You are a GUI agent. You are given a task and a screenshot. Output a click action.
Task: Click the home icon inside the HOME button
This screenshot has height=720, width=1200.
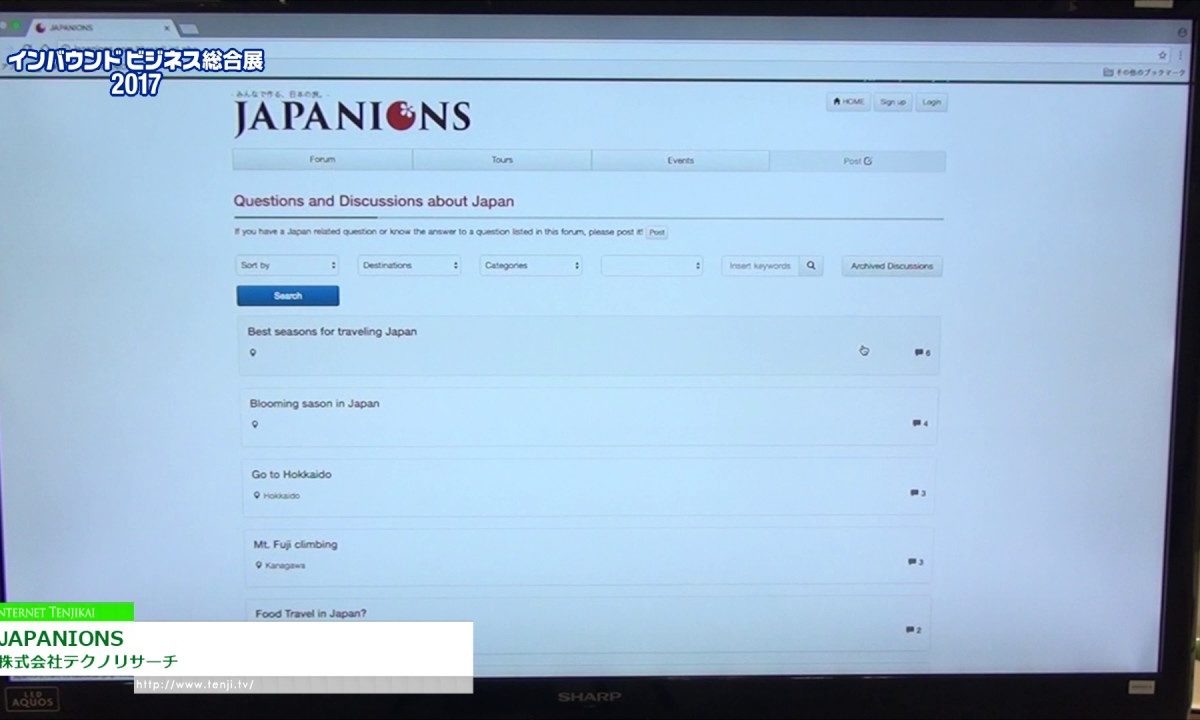836,101
